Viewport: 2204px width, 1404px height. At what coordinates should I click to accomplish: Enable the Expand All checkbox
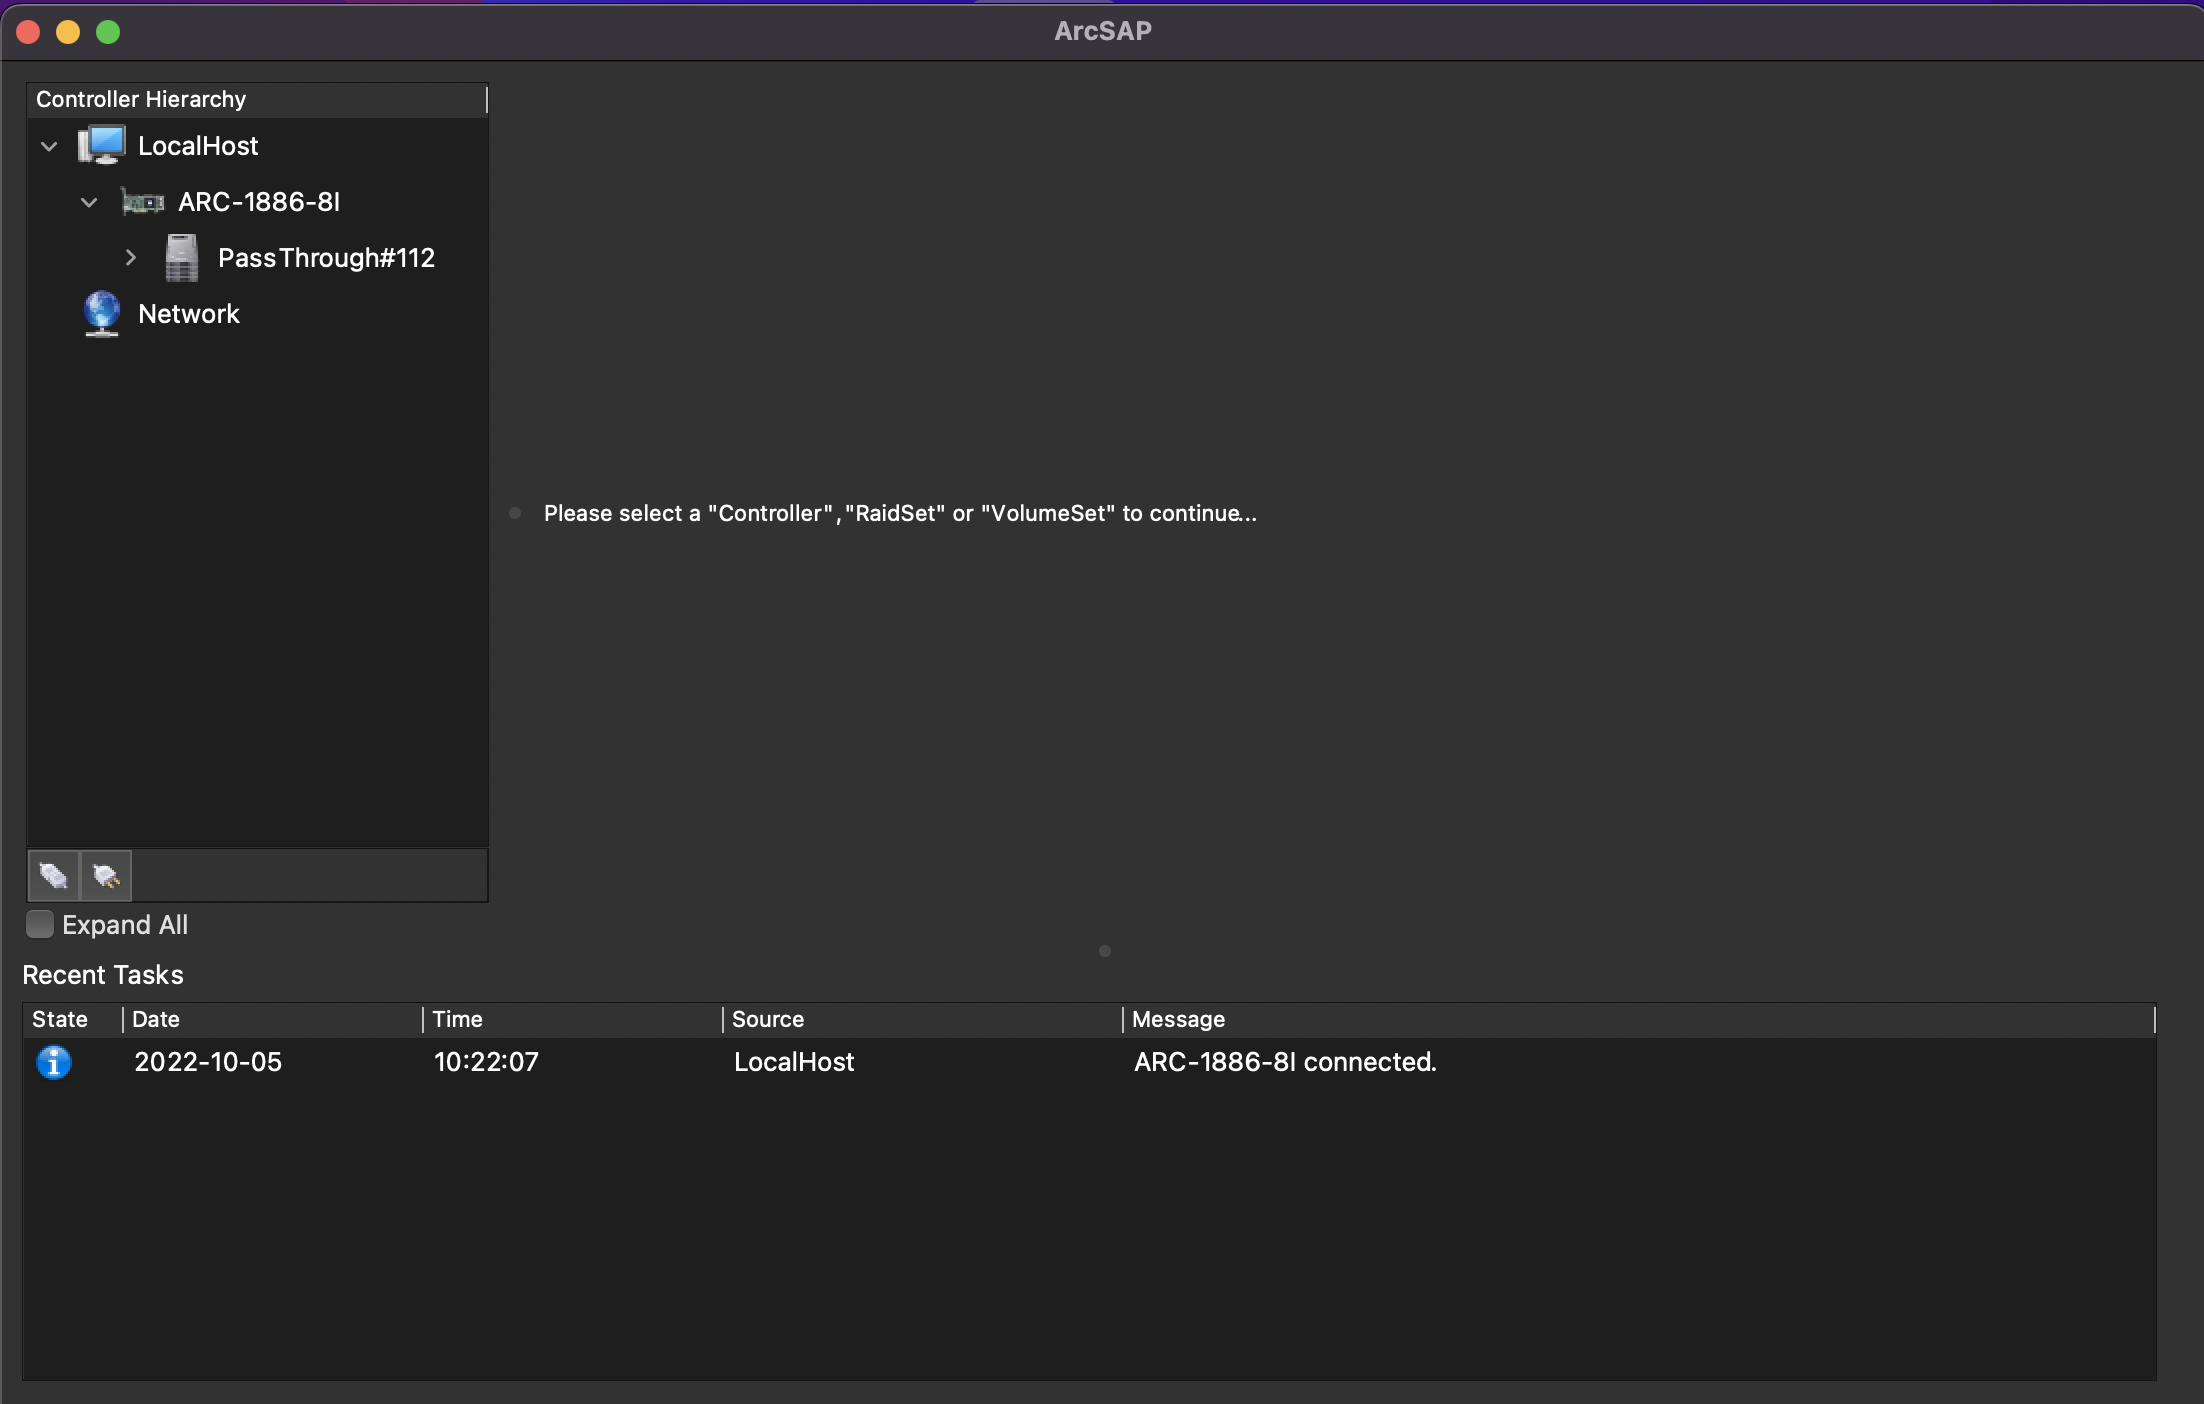[x=40, y=924]
